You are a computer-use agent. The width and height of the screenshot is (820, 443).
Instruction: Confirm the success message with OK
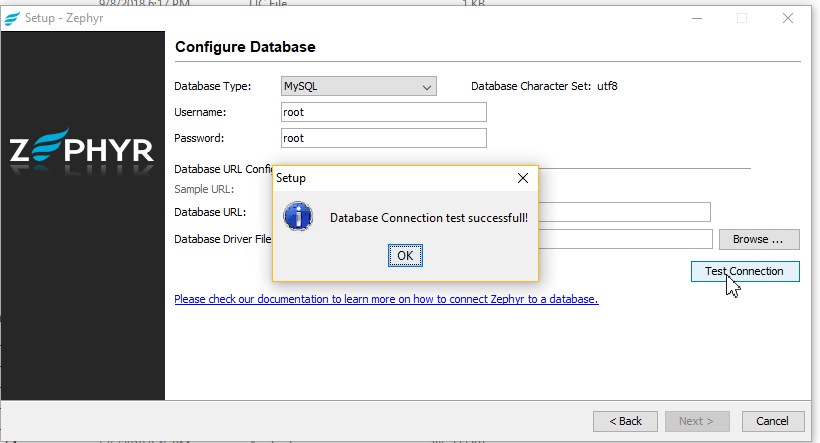pos(405,256)
